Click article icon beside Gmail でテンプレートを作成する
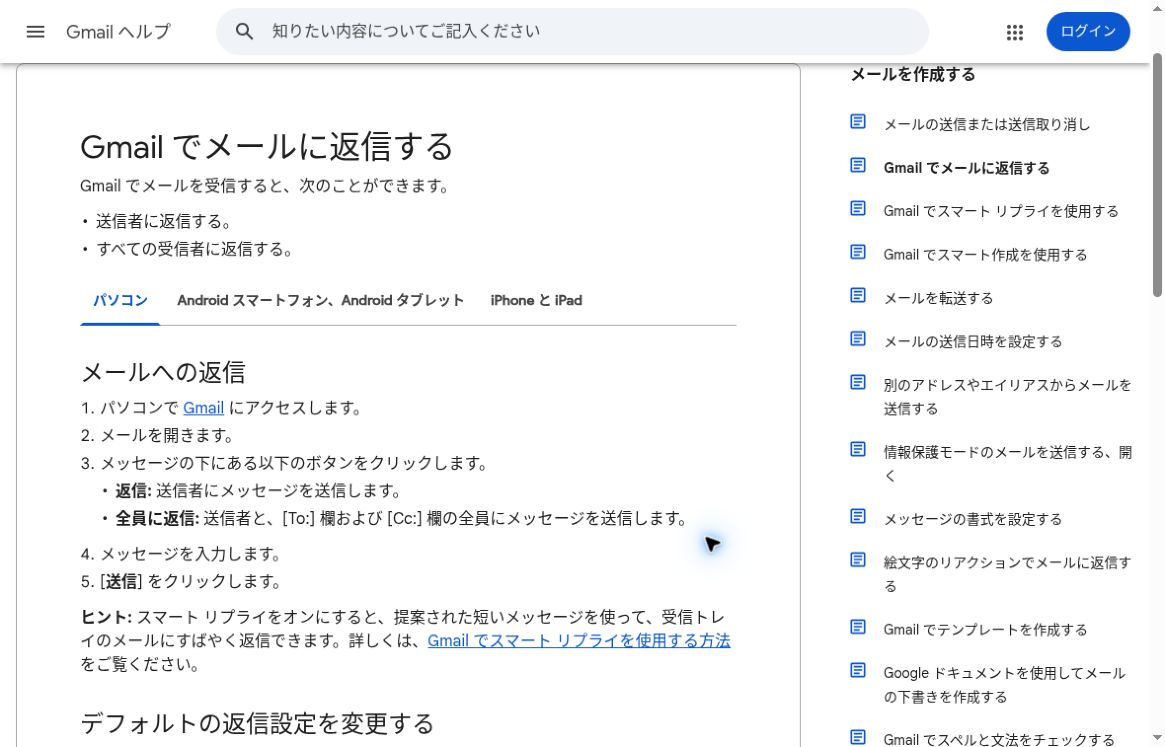 coord(857,627)
